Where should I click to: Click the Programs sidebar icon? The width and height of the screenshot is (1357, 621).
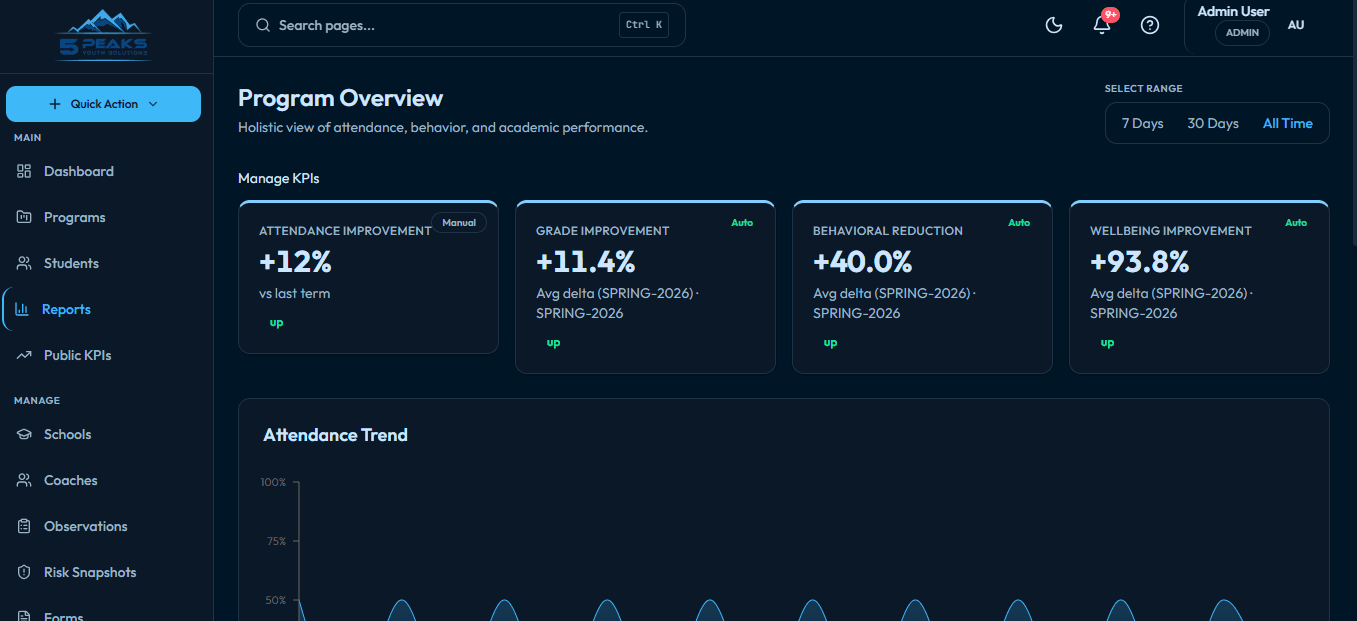(x=25, y=217)
